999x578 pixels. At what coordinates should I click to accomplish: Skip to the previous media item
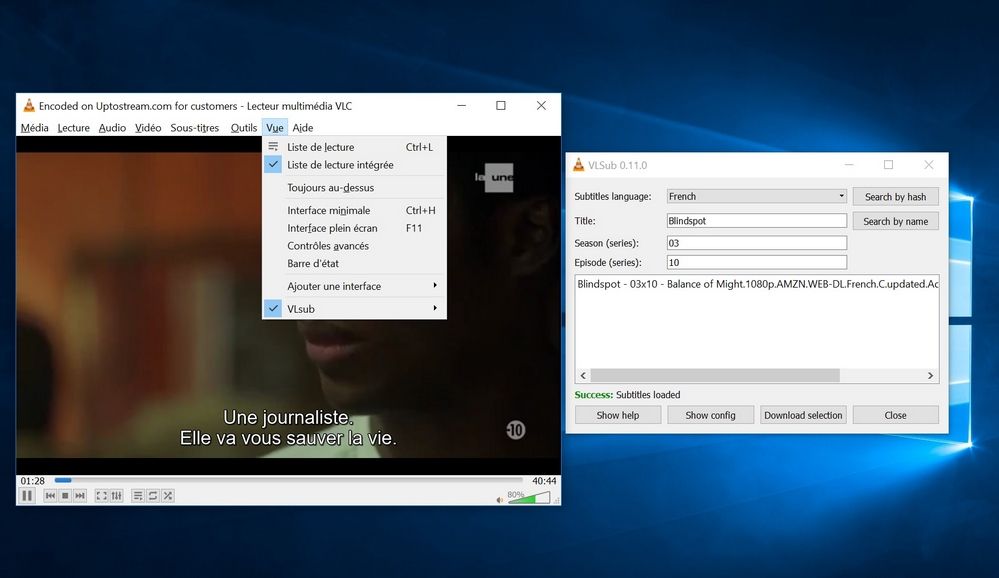50,495
